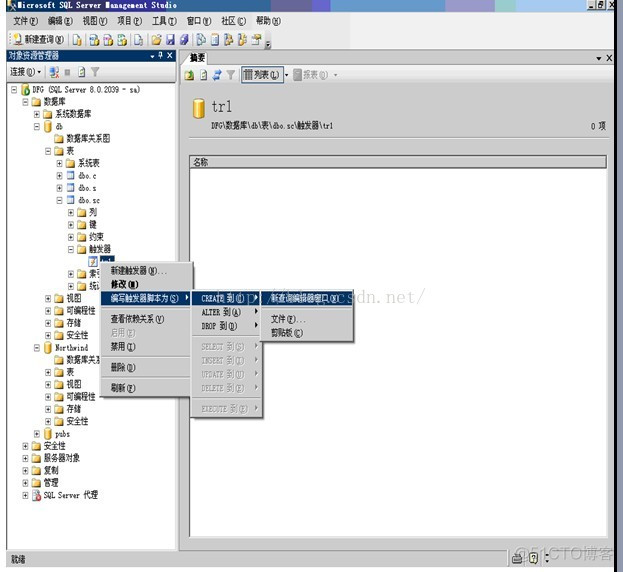This screenshot has width=623, height=572.
Task: Open the 社区 (Community) menu
Action: (x=234, y=21)
